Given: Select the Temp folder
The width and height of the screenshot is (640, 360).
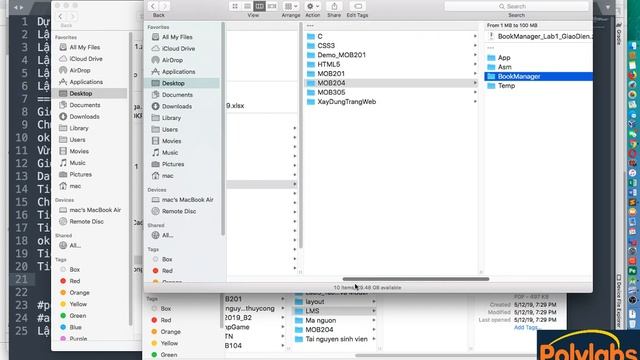Looking at the screenshot, I should coord(506,86).
